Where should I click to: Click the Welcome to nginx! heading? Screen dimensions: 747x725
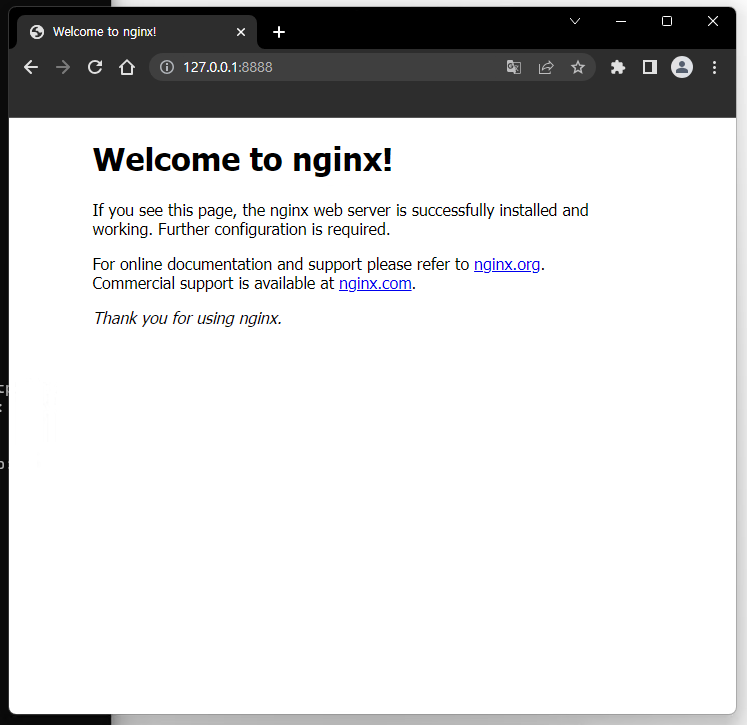[242, 160]
